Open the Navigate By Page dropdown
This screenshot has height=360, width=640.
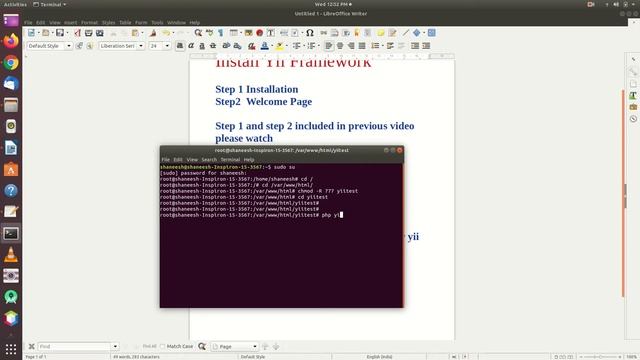coord(235,347)
